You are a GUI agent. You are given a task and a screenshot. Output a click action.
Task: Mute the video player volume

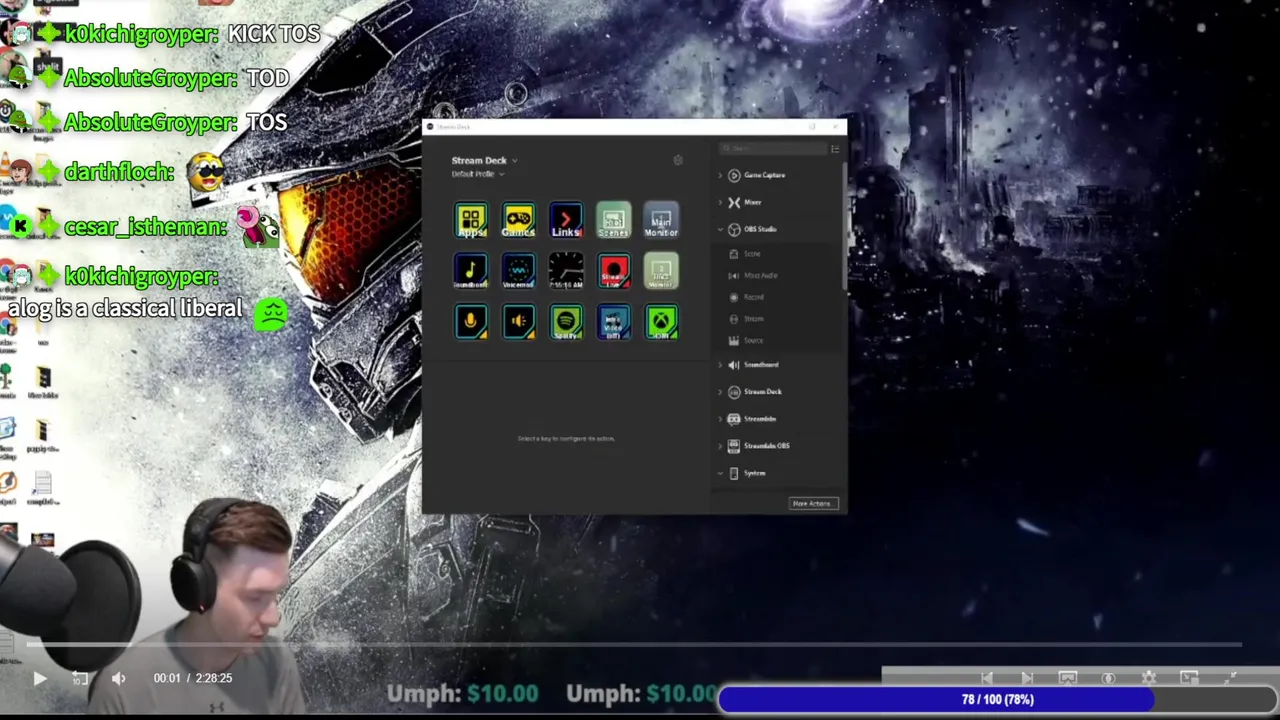tap(118, 678)
